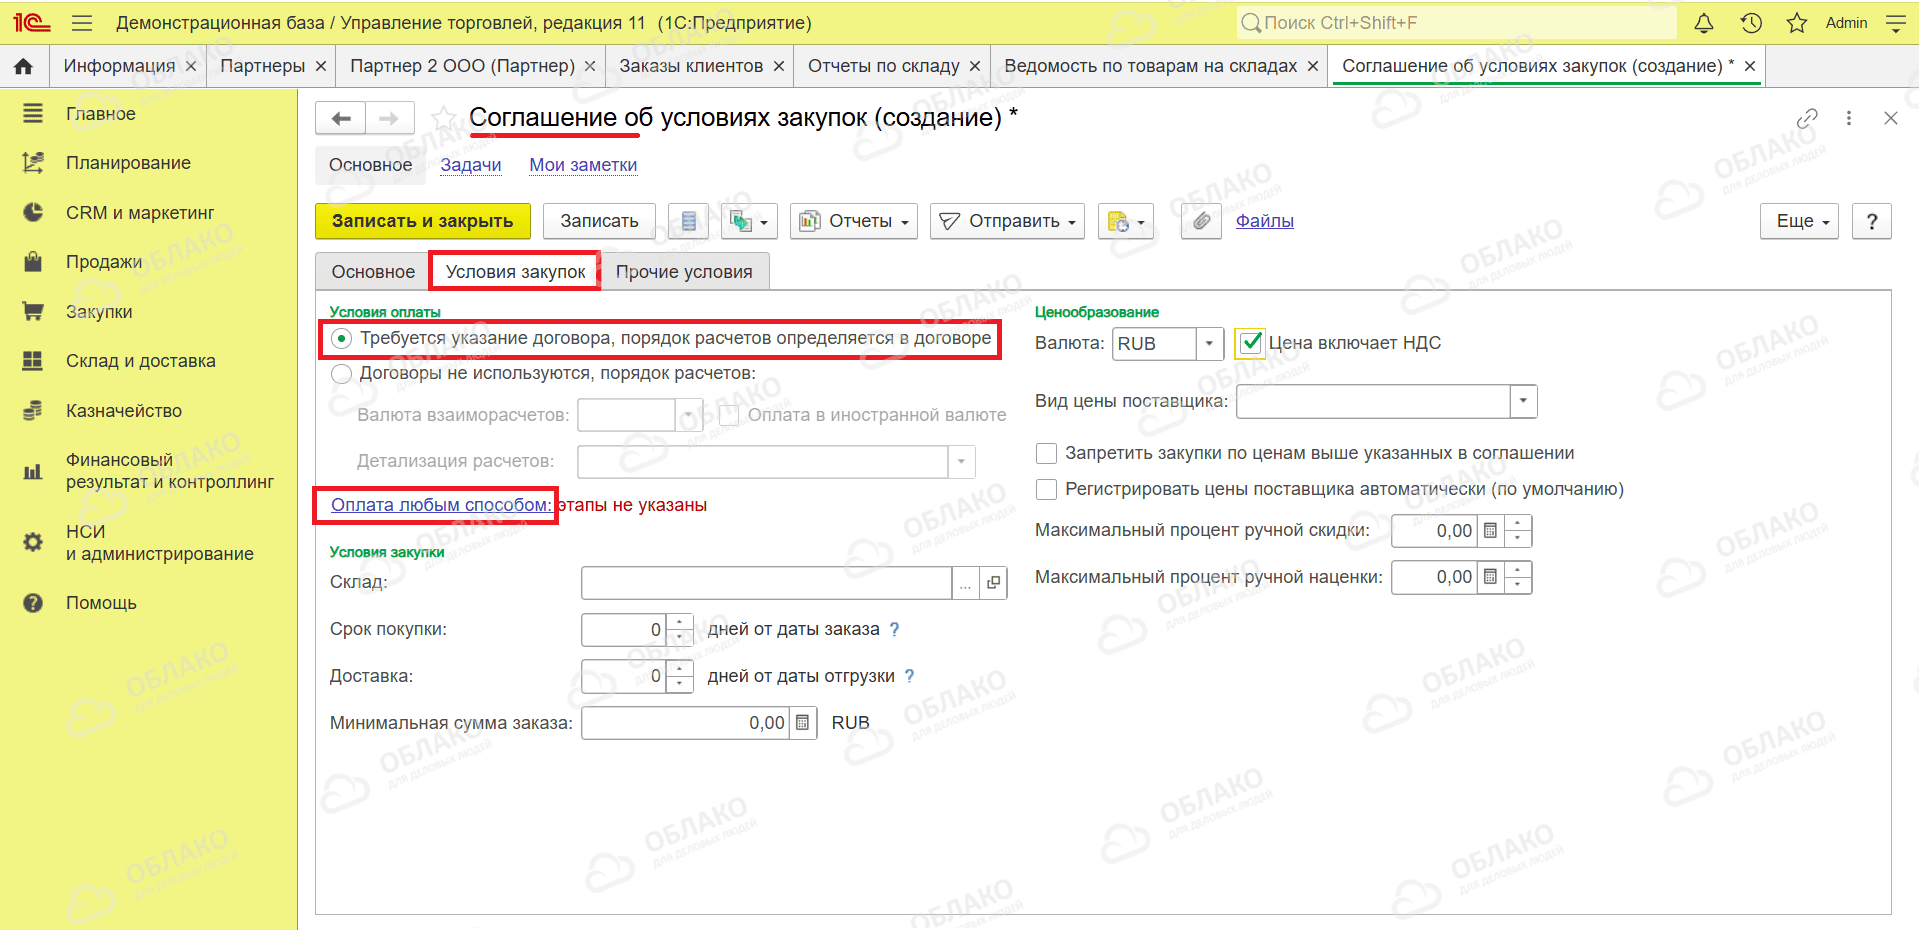The width and height of the screenshot is (1919, 930).
Task: Enable 'Регистрировать цены поставщика автоматически' checkbox
Action: click(1047, 490)
